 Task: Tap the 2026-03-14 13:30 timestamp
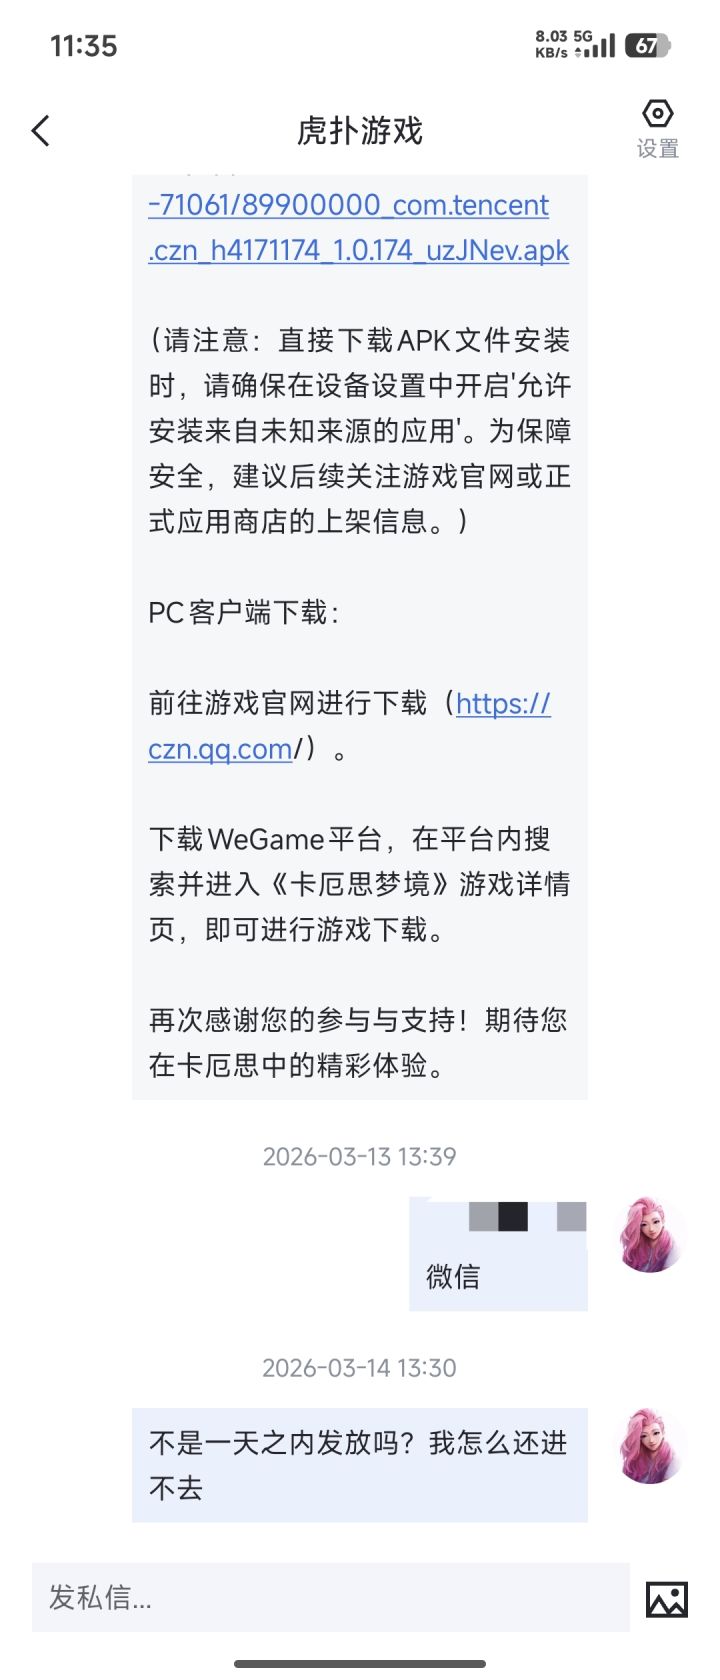pos(360,1368)
